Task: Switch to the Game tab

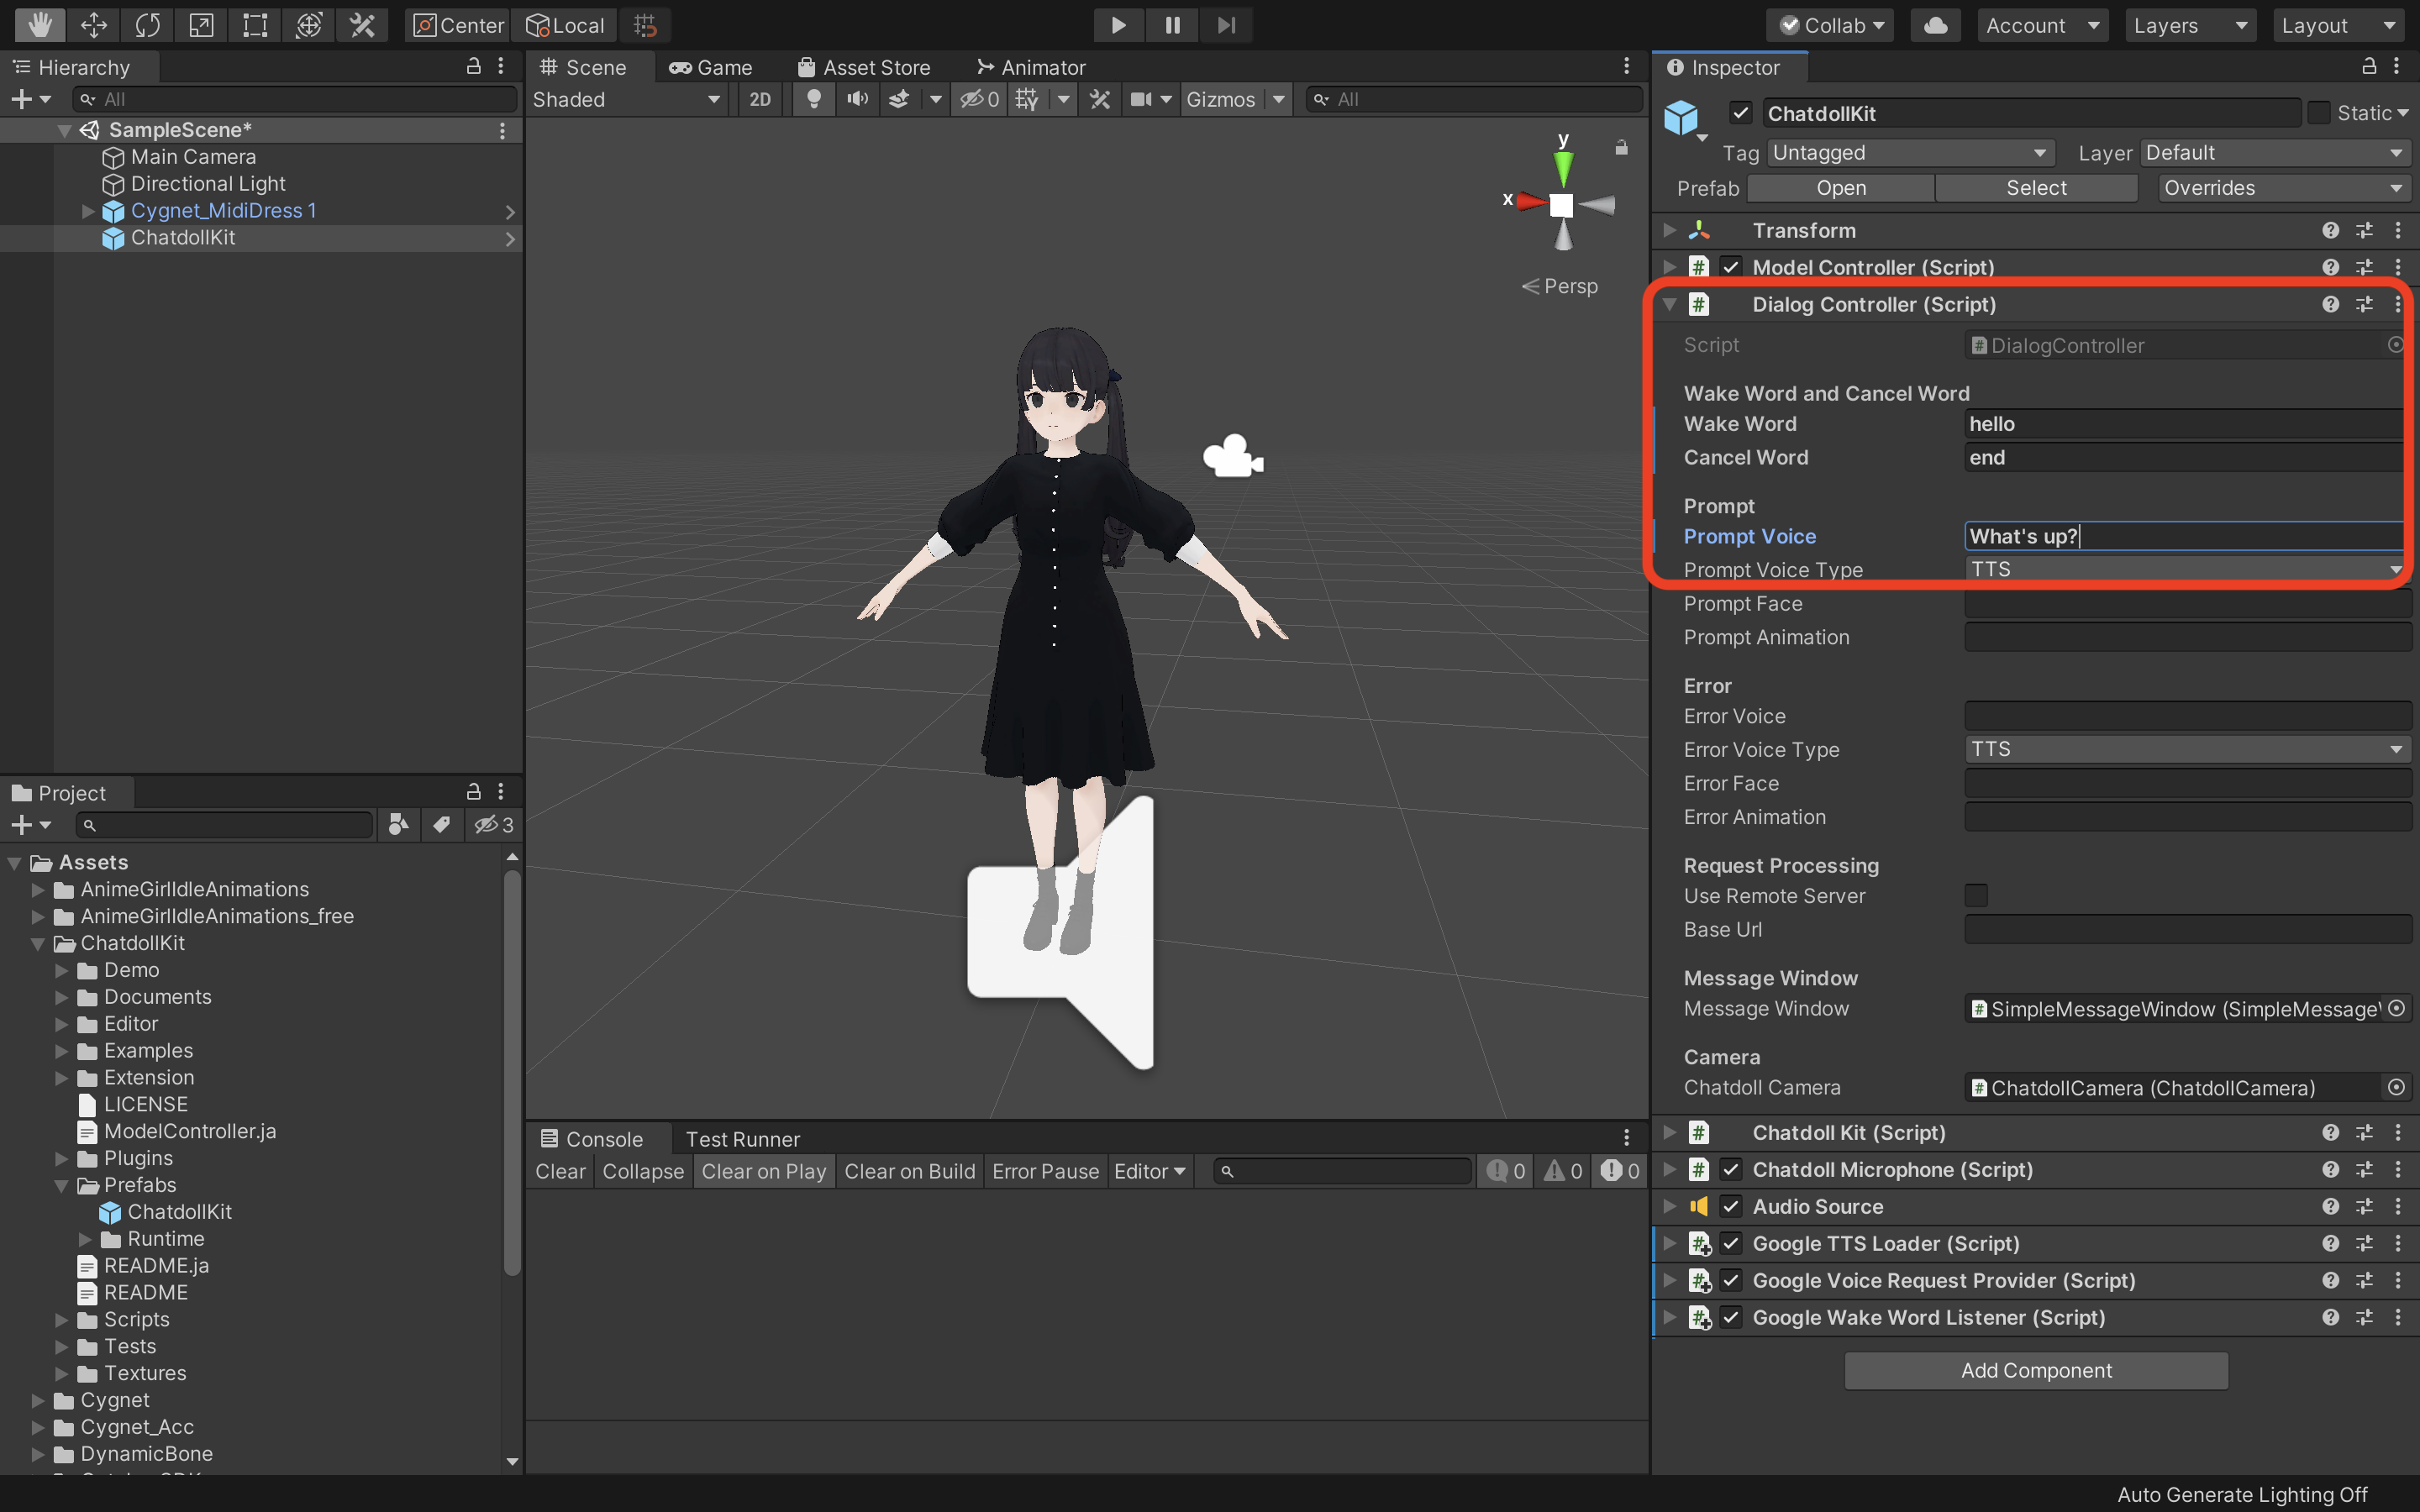Action: (711, 67)
